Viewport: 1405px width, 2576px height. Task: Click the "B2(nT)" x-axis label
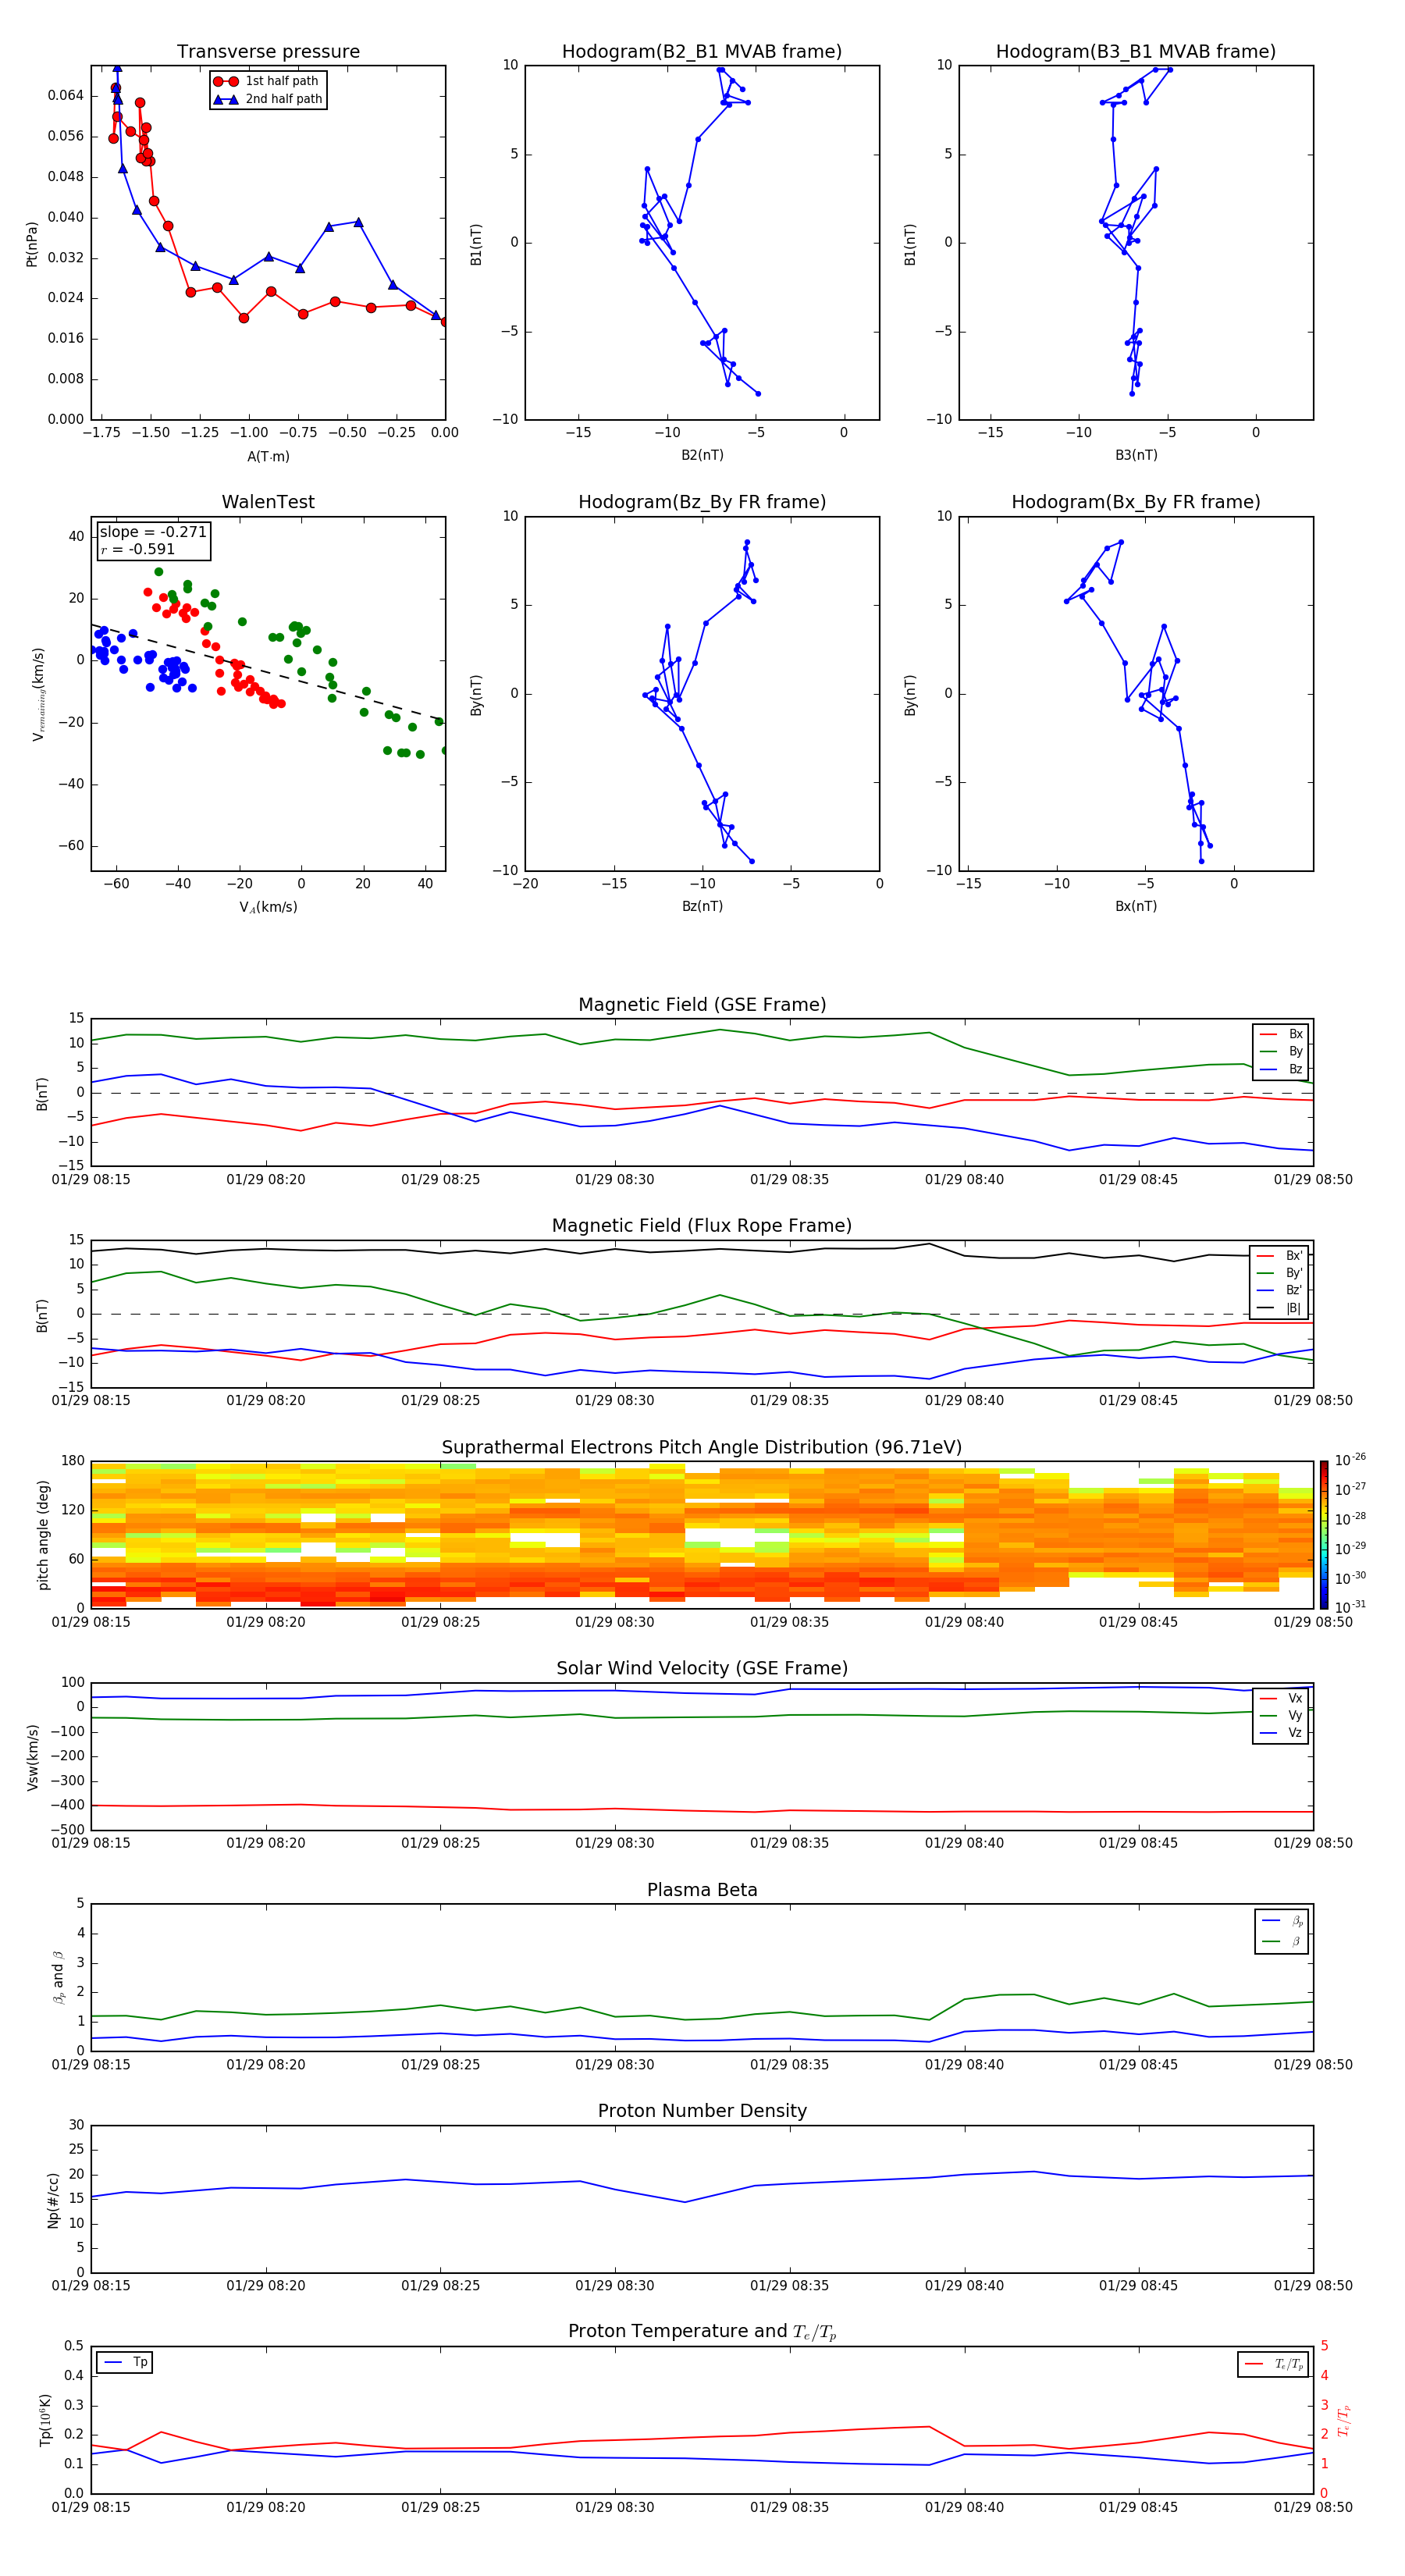(x=702, y=455)
